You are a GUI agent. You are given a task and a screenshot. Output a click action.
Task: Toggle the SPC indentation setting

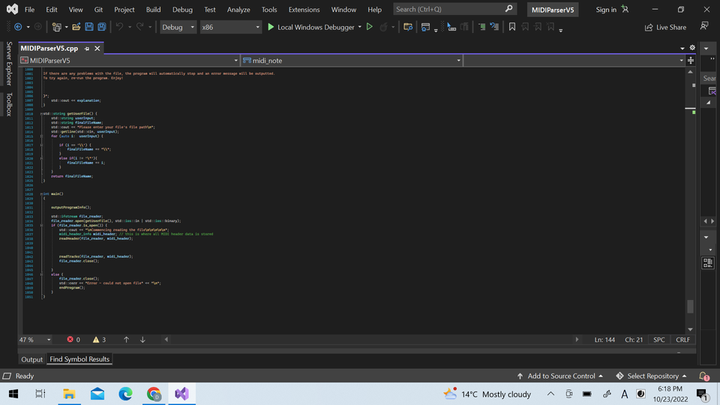coord(659,340)
